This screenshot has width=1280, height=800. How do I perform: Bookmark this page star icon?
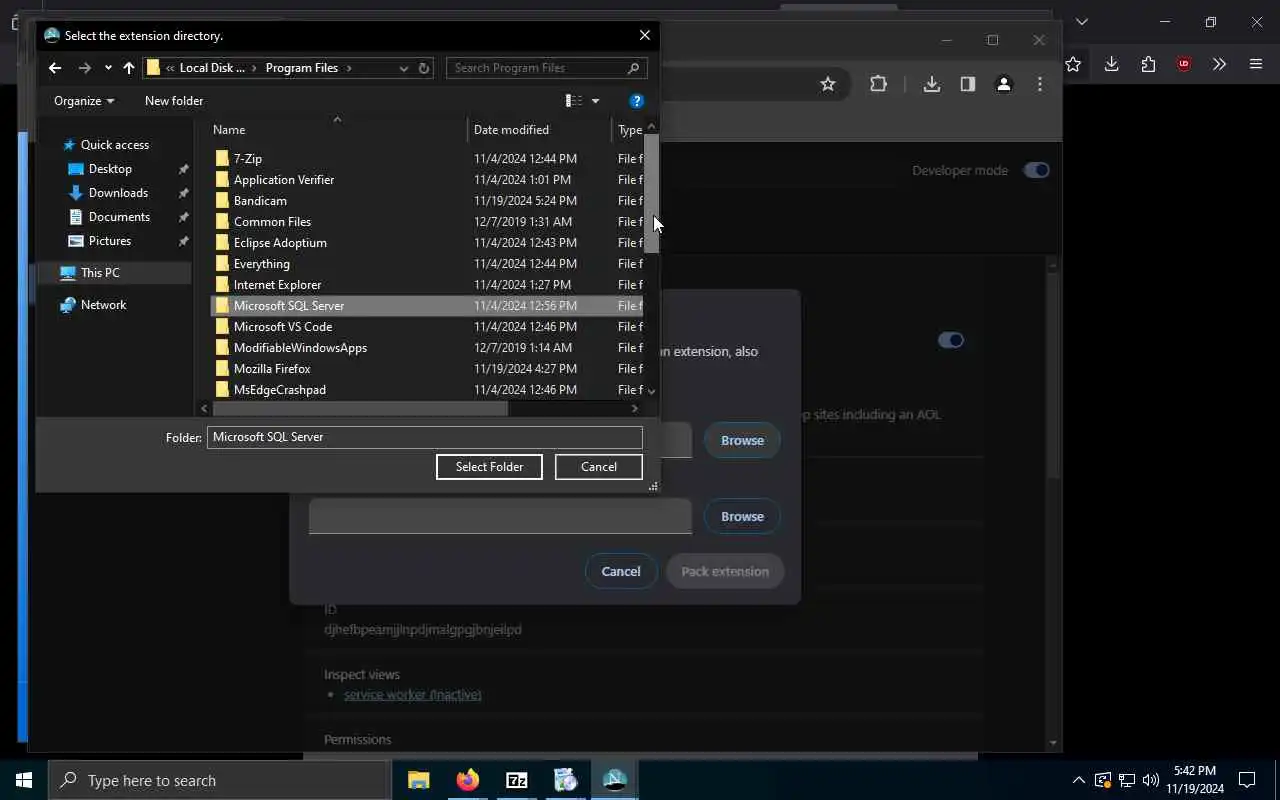tap(828, 84)
